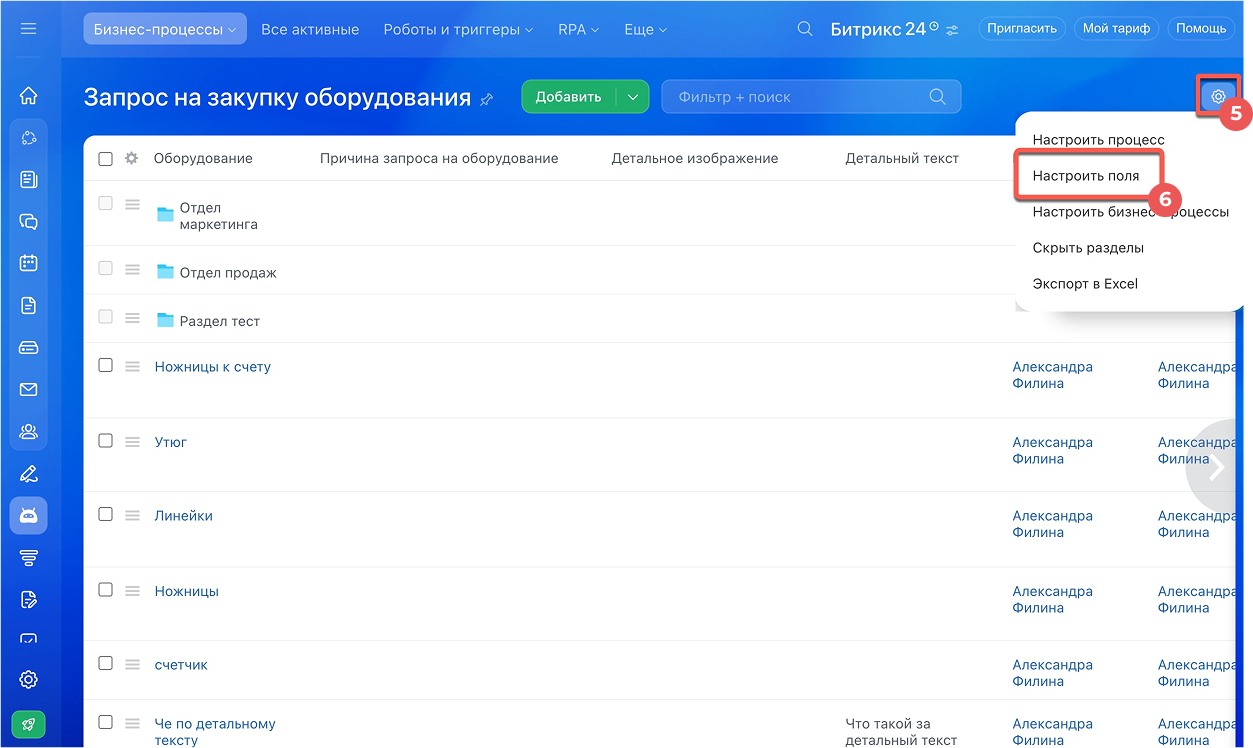Go to the home icon in sidebar
1253x748 pixels.
click(x=28, y=96)
